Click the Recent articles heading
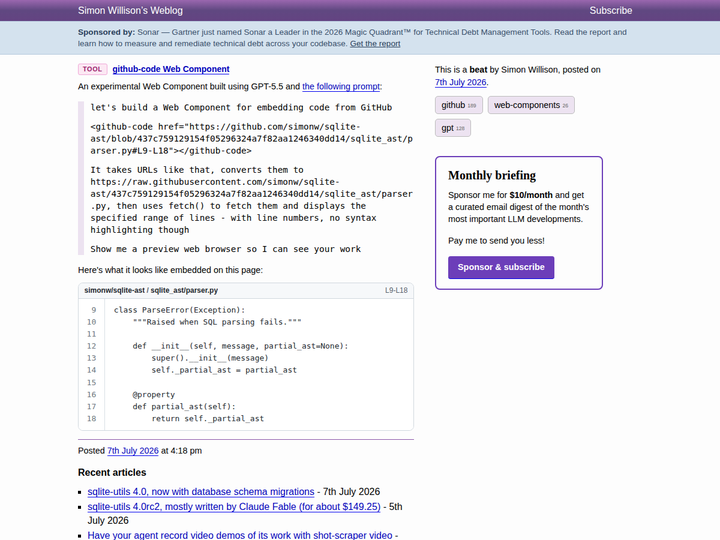Image resolution: width=720 pixels, height=540 pixels. [x=112, y=472]
